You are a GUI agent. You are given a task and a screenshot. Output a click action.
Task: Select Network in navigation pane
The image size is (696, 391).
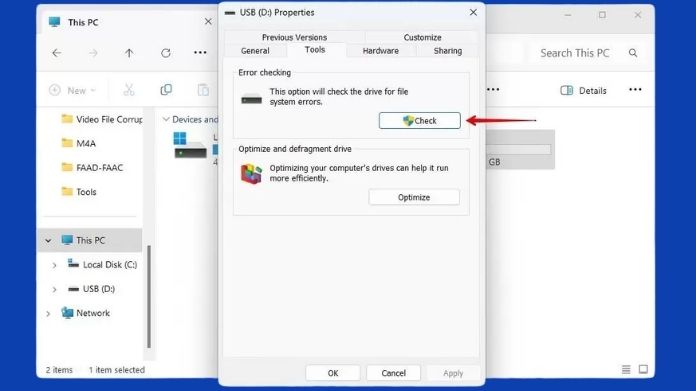(85, 313)
